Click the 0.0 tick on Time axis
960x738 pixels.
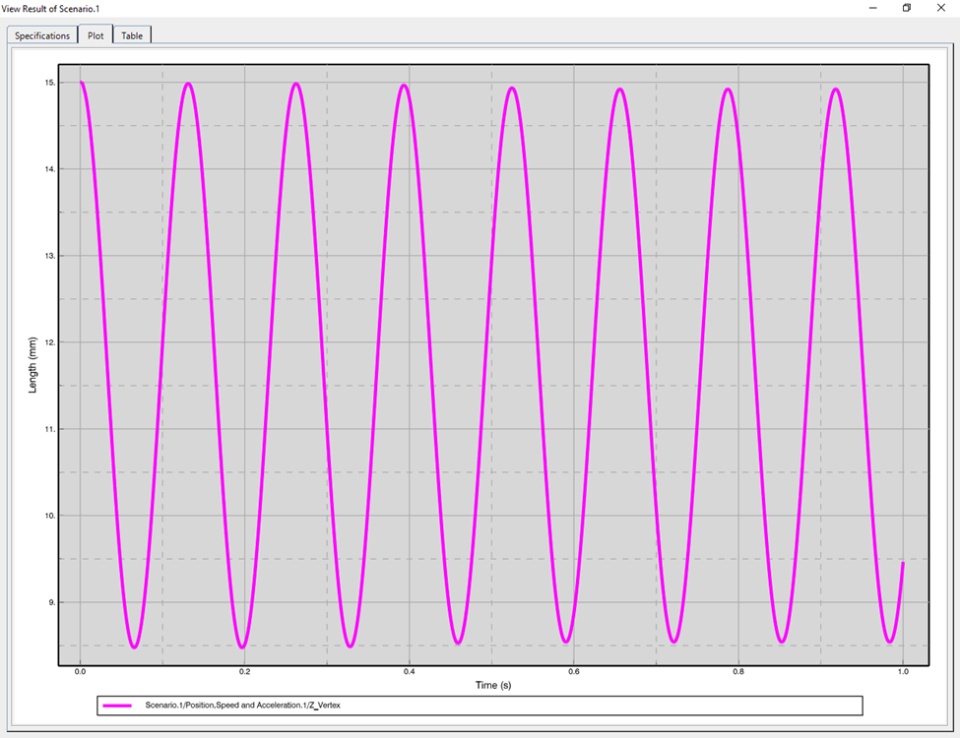click(x=80, y=672)
